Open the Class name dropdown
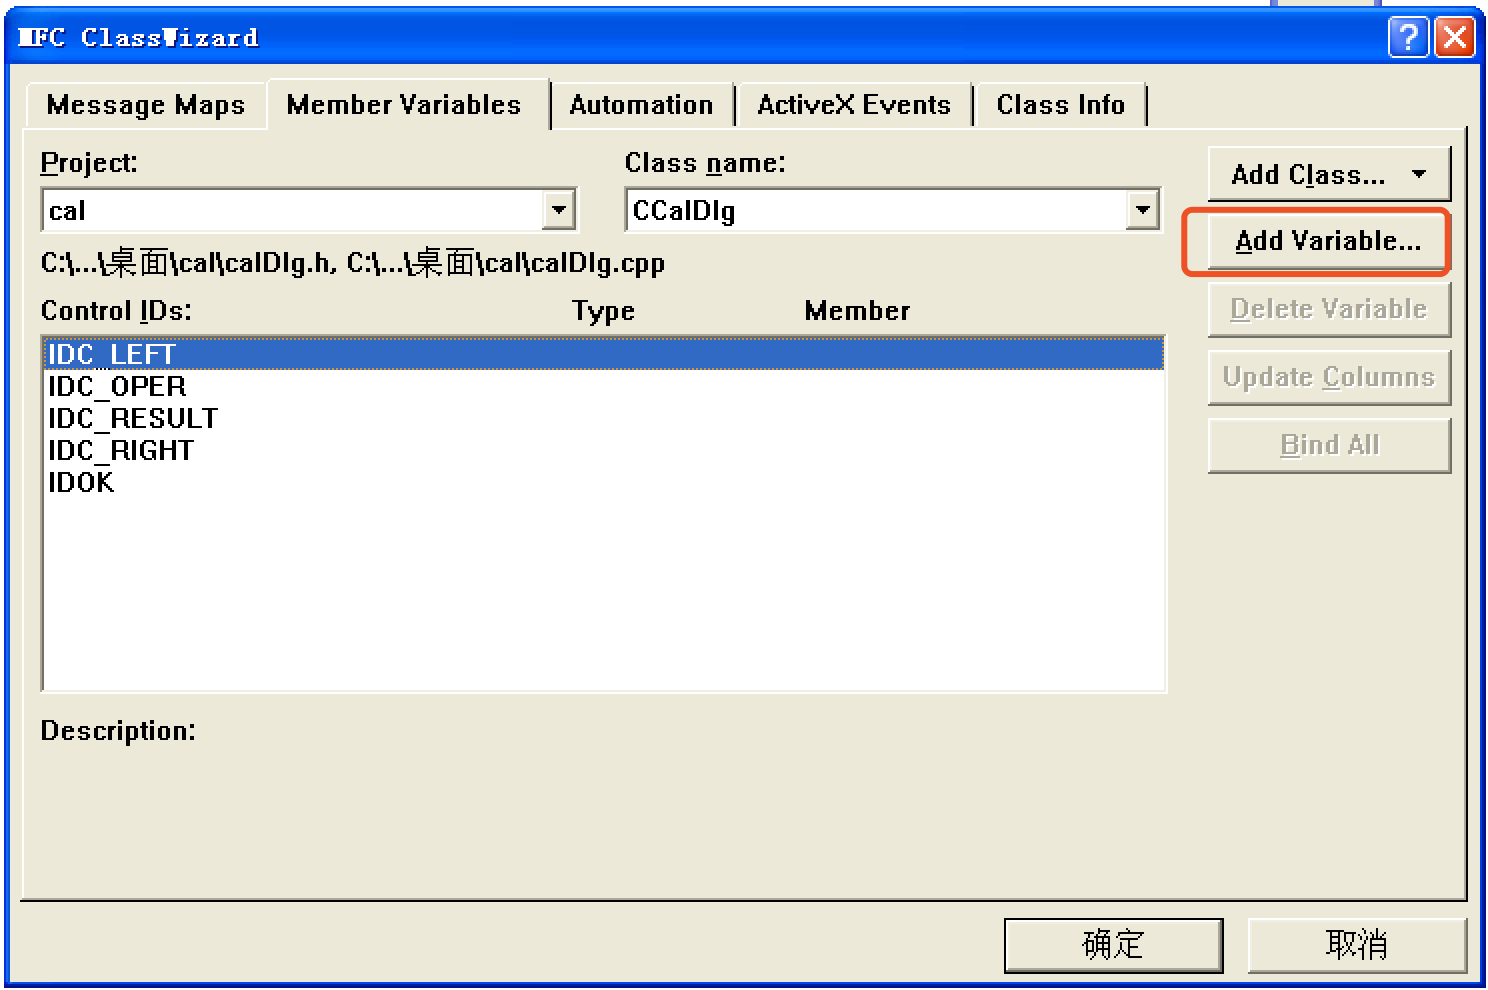Image resolution: width=1488 pixels, height=990 pixels. point(1143,209)
